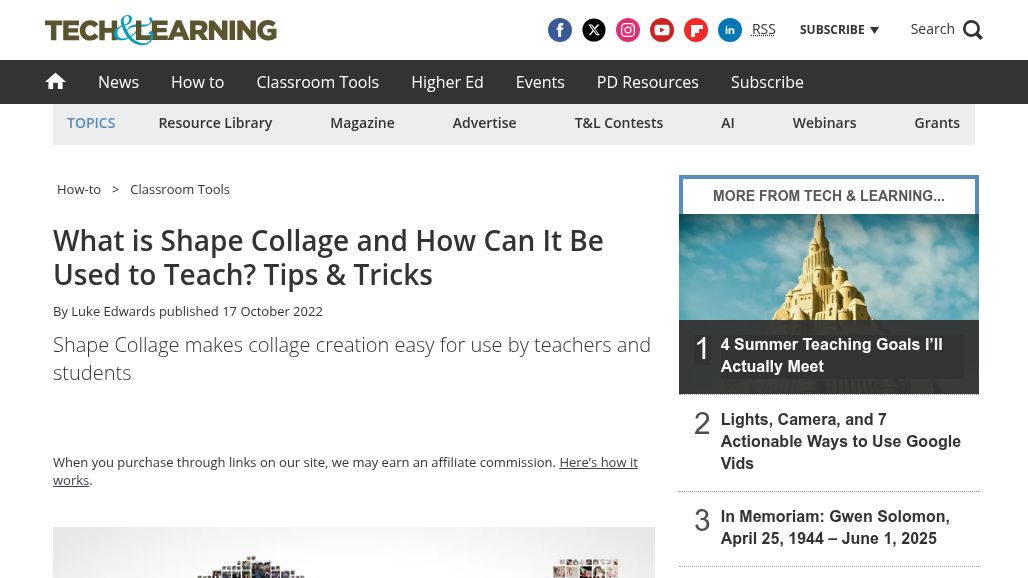
Task: Click the How-to breadcrumb link
Action: (x=79, y=189)
